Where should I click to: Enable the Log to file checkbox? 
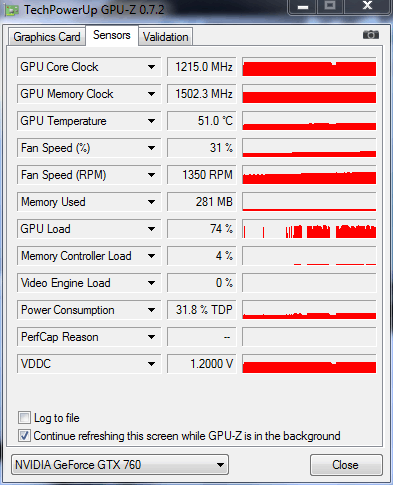(x=24, y=417)
